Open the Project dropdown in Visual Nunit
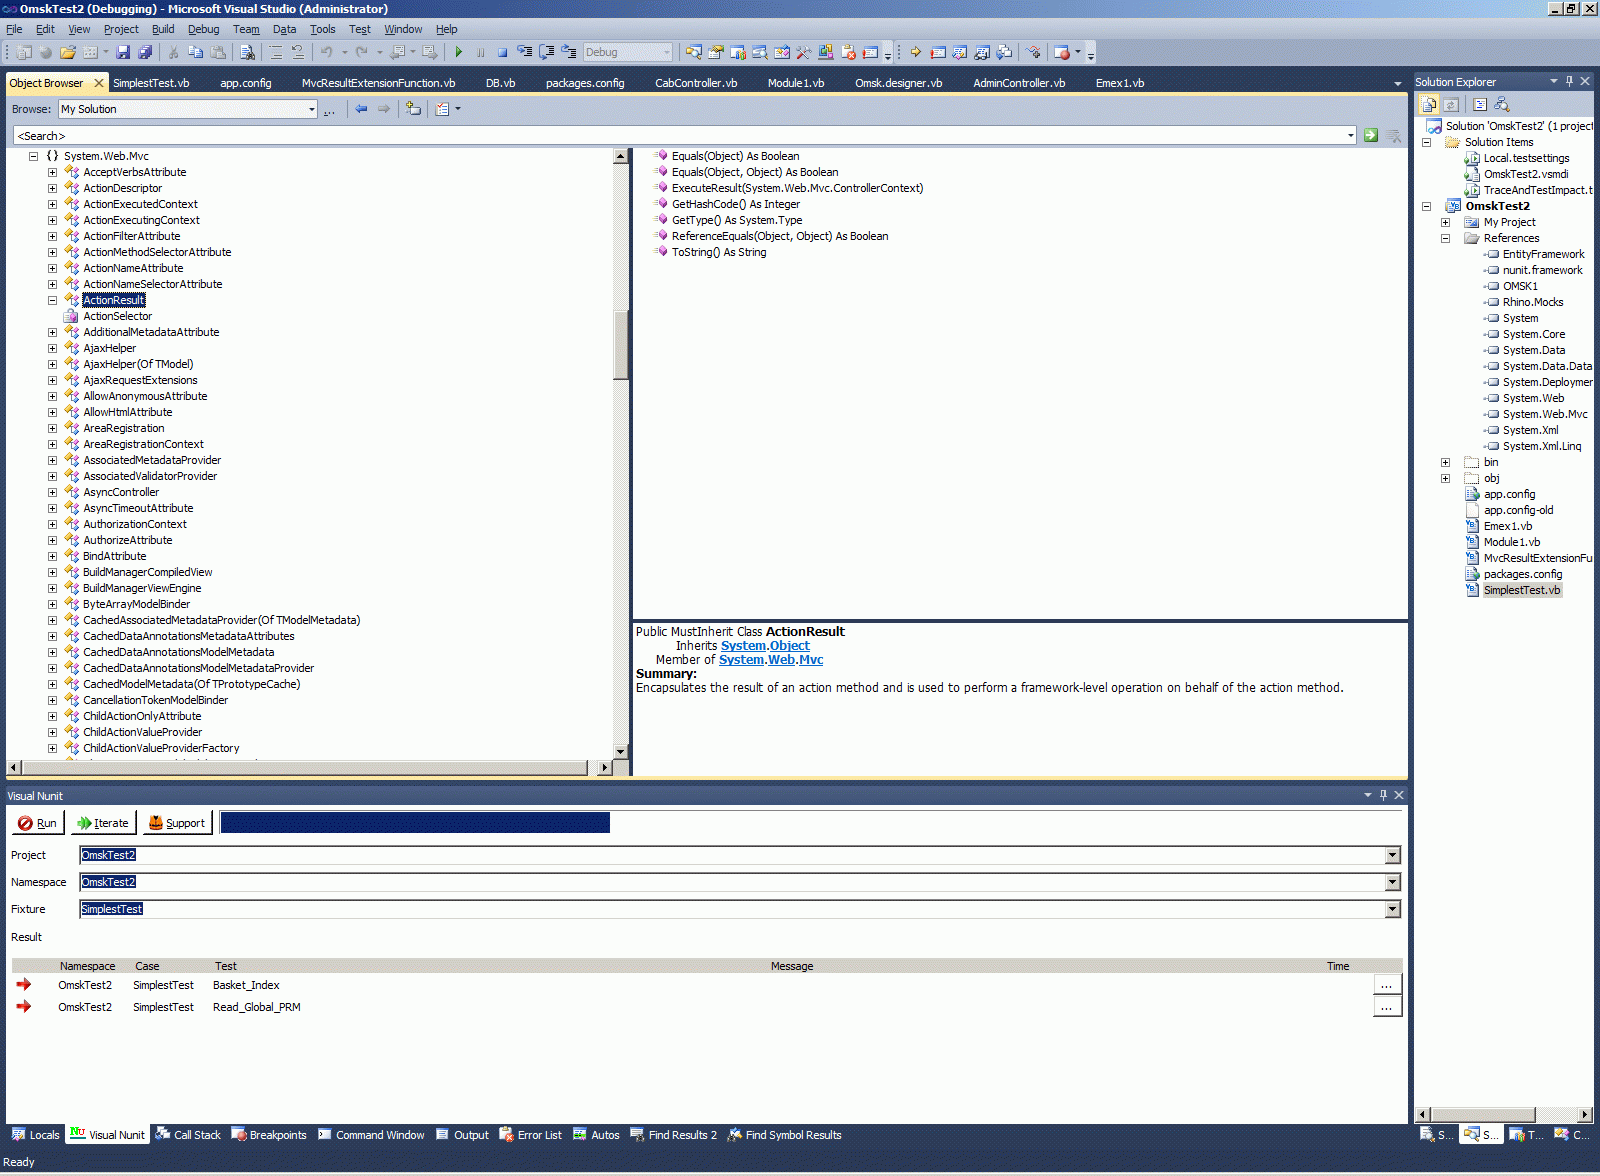Viewport: 1600px width, 1176px height. point(1392,855)
